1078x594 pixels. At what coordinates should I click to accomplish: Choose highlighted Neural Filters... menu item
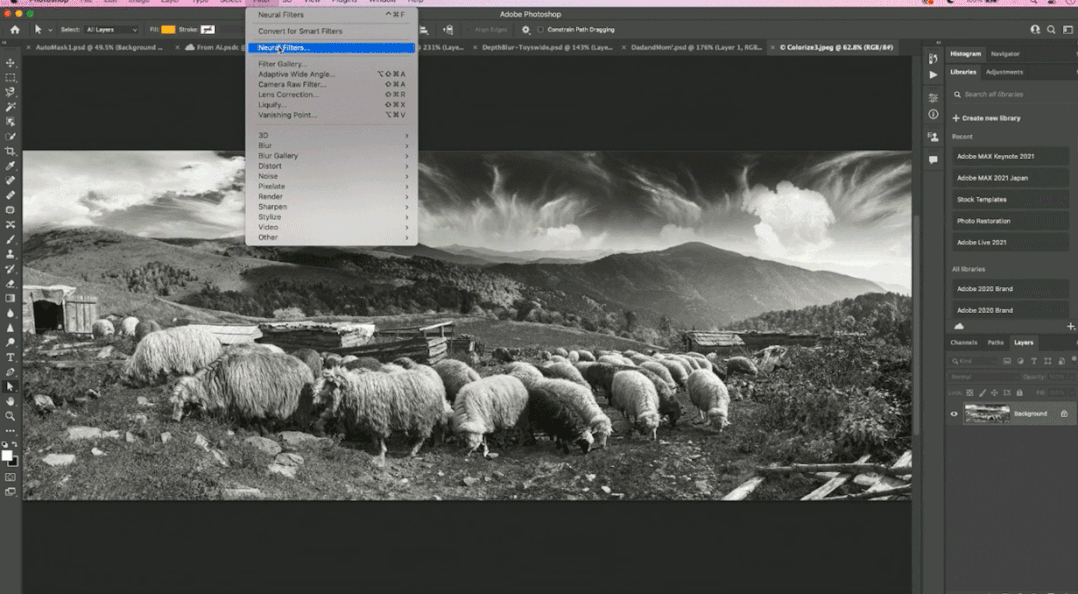[x=332, y=47]
